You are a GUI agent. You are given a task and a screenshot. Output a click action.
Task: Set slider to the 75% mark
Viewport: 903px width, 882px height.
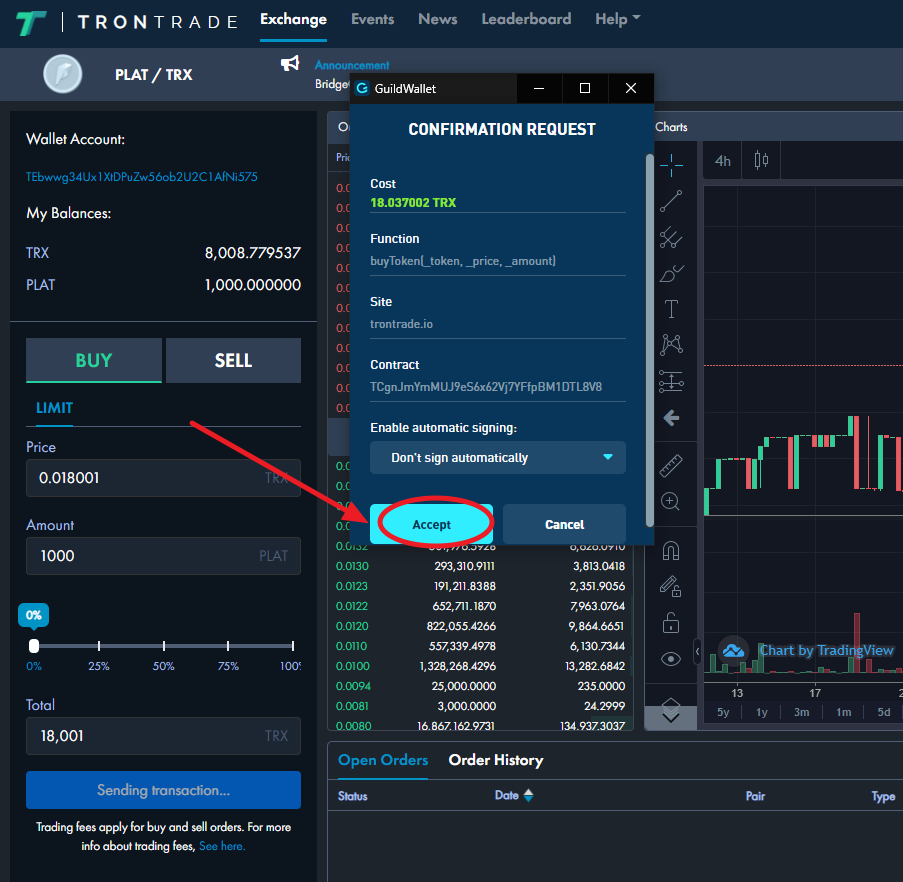click(228, 646)
